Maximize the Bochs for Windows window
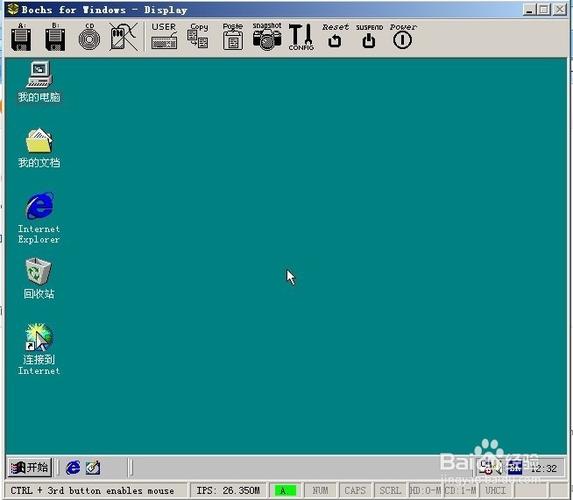The image size is (573, 500). 544,9
